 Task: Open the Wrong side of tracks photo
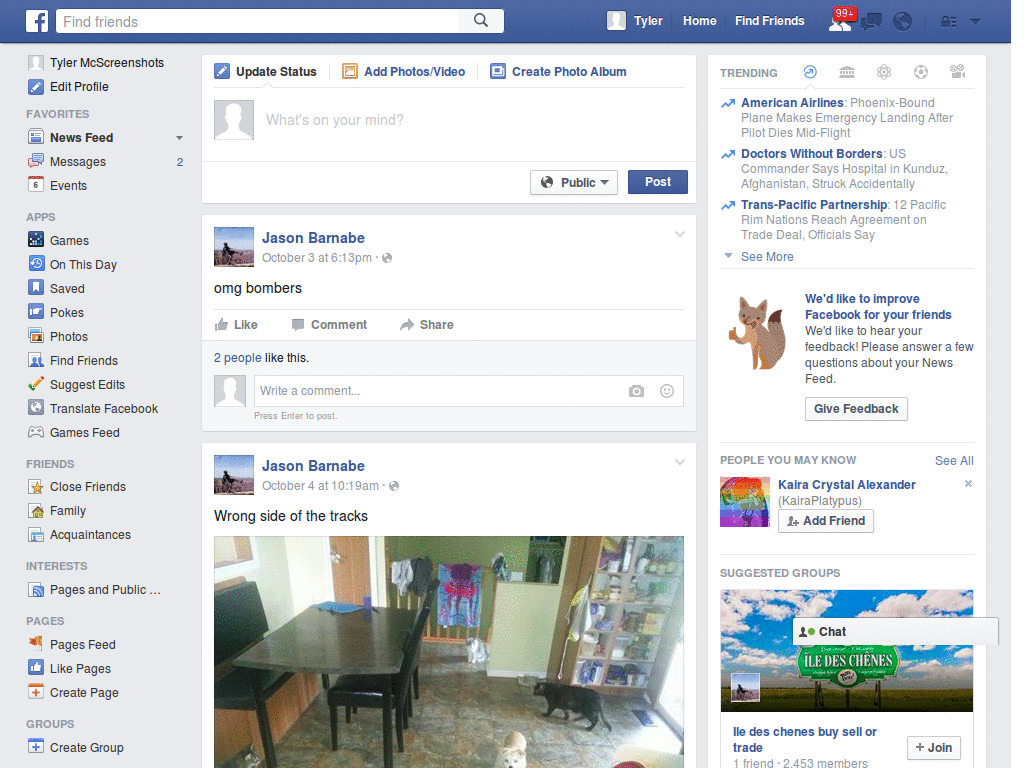click(449, 652)
